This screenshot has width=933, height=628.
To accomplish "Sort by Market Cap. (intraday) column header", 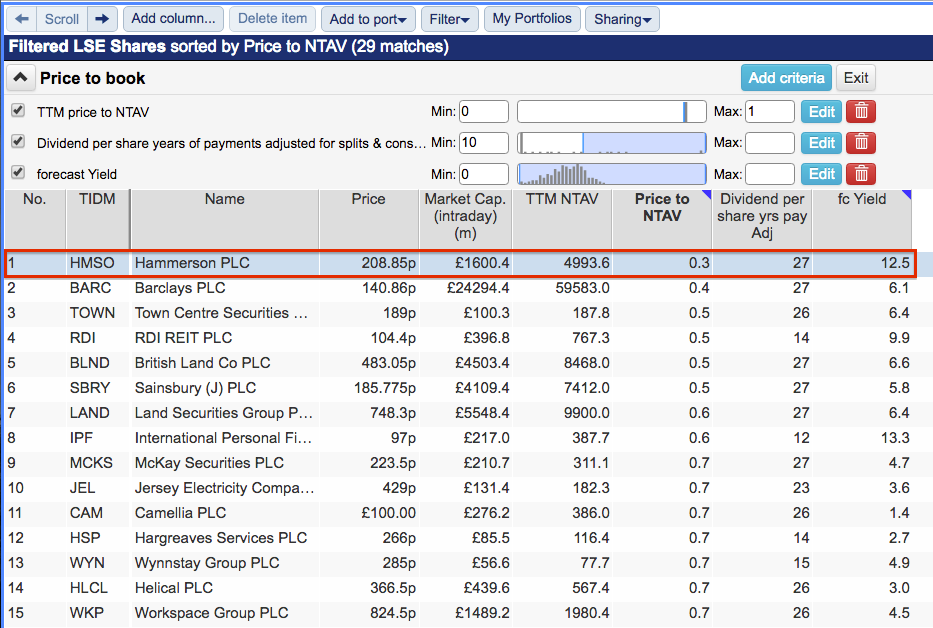I will tap(465, 218).
